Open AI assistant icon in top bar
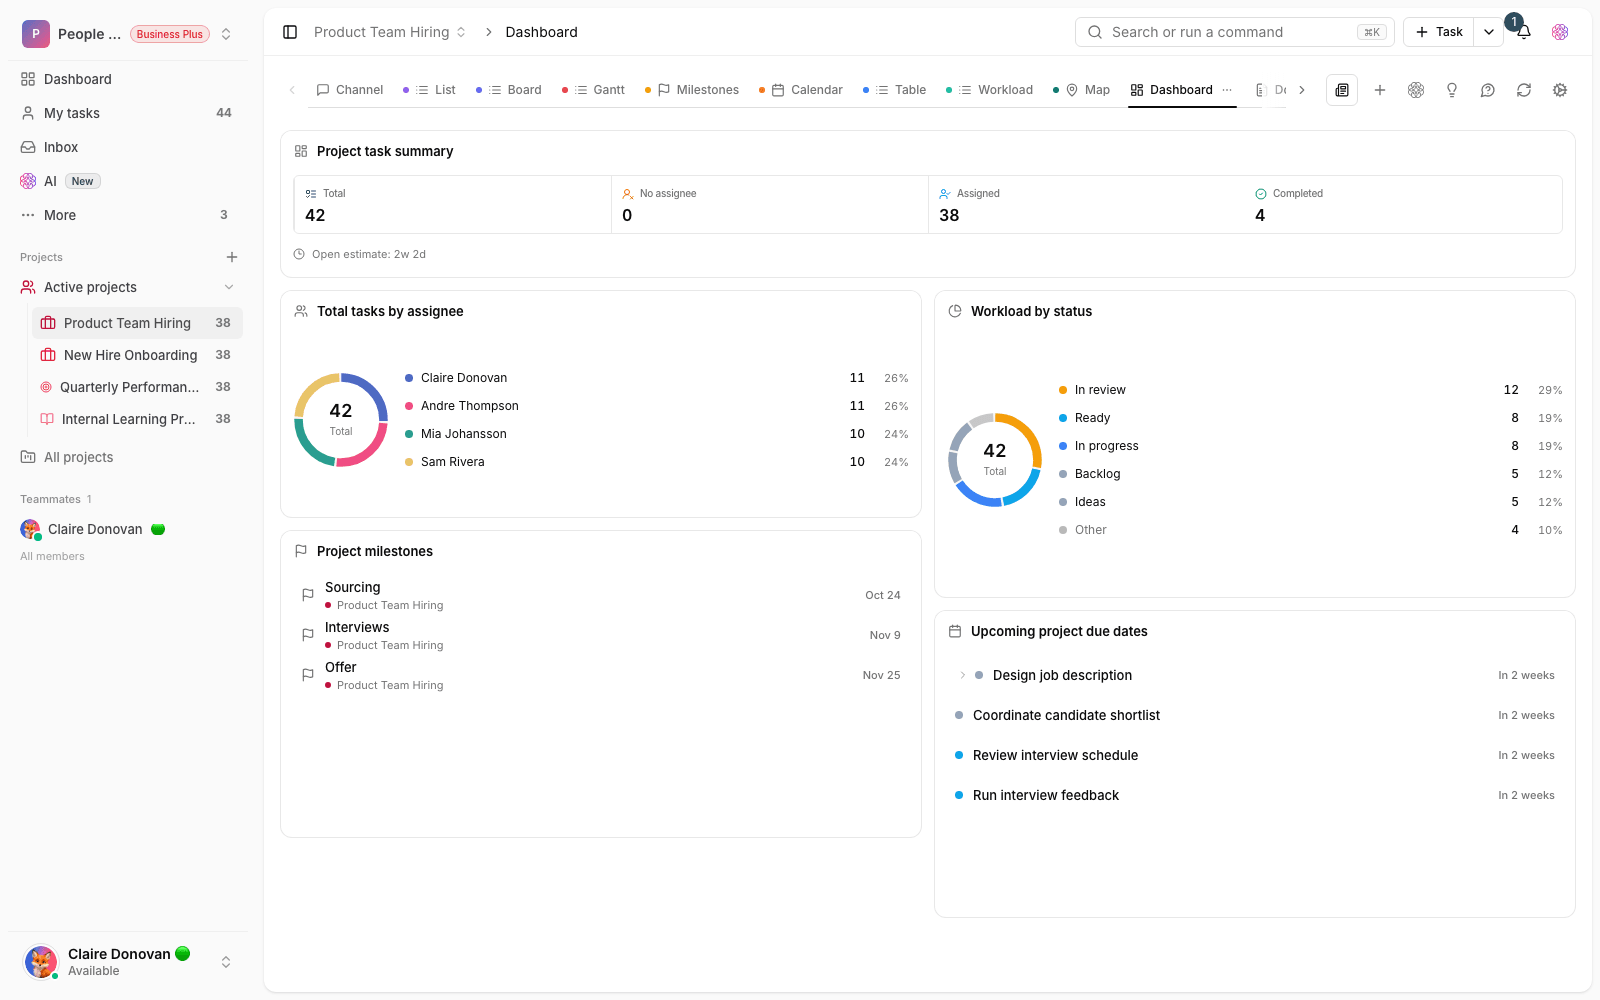This screenshot has height=1000, width=1600. (x=1560, y=32)
